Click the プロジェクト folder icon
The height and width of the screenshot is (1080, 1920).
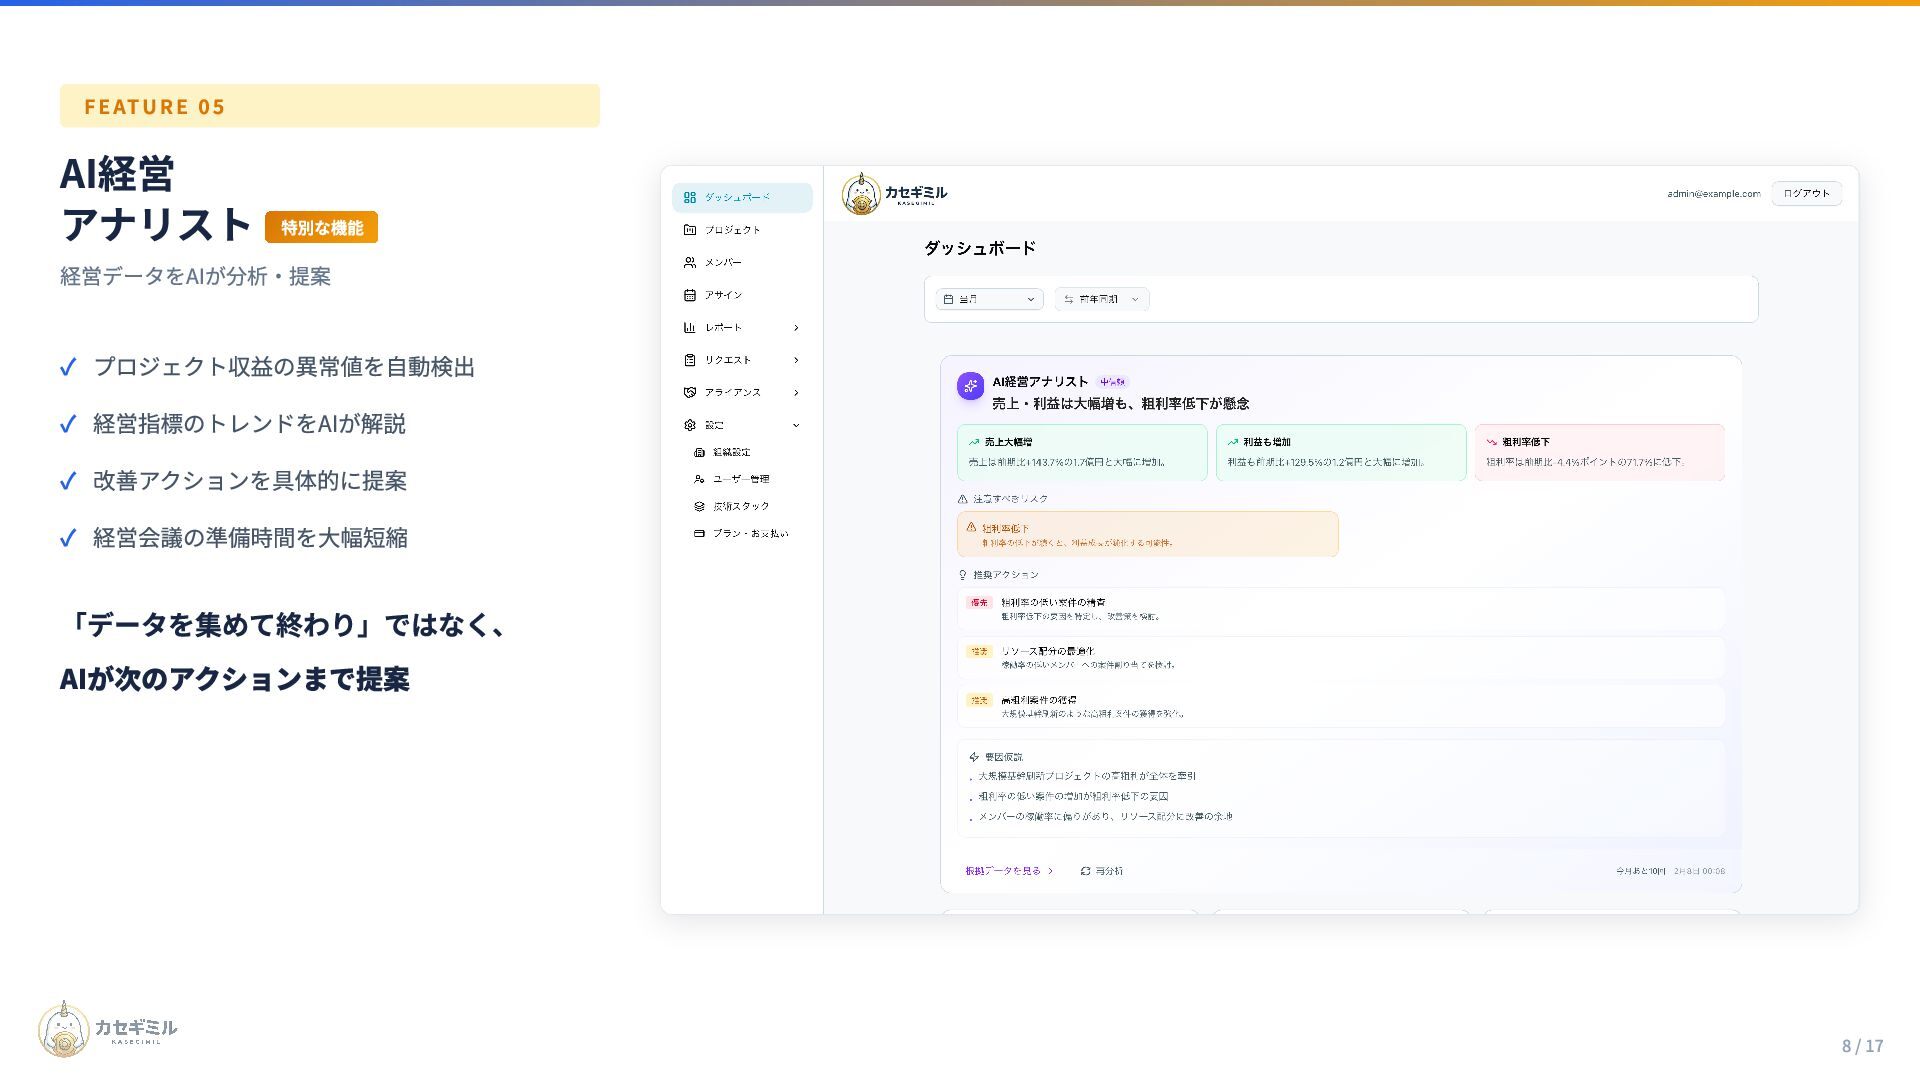click(x=690, y=230)
